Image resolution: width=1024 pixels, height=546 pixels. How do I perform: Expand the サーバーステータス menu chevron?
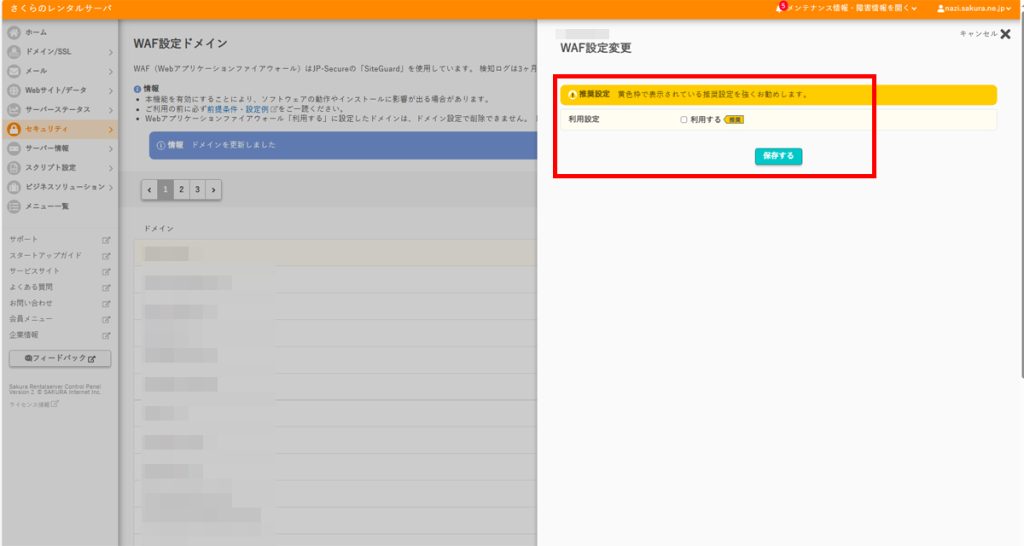(x=110, y=110)
